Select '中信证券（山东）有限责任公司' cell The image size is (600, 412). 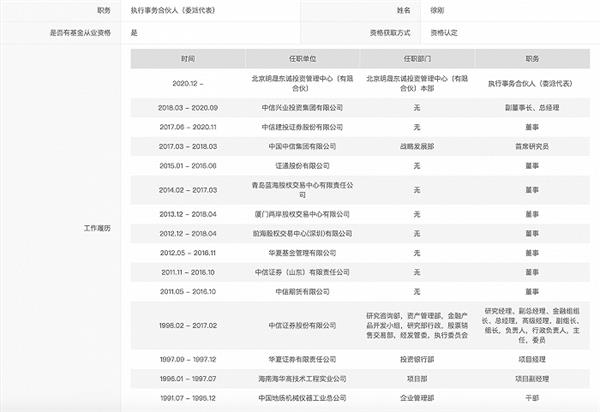click(302, 272)
